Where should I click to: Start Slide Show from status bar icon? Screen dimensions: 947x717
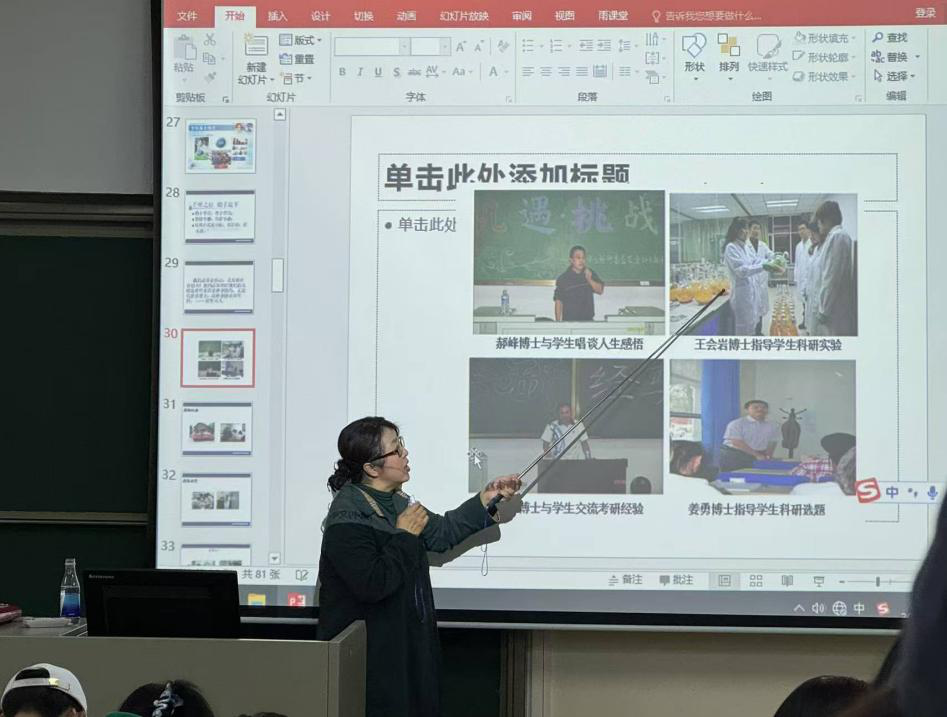coord(818,581)
